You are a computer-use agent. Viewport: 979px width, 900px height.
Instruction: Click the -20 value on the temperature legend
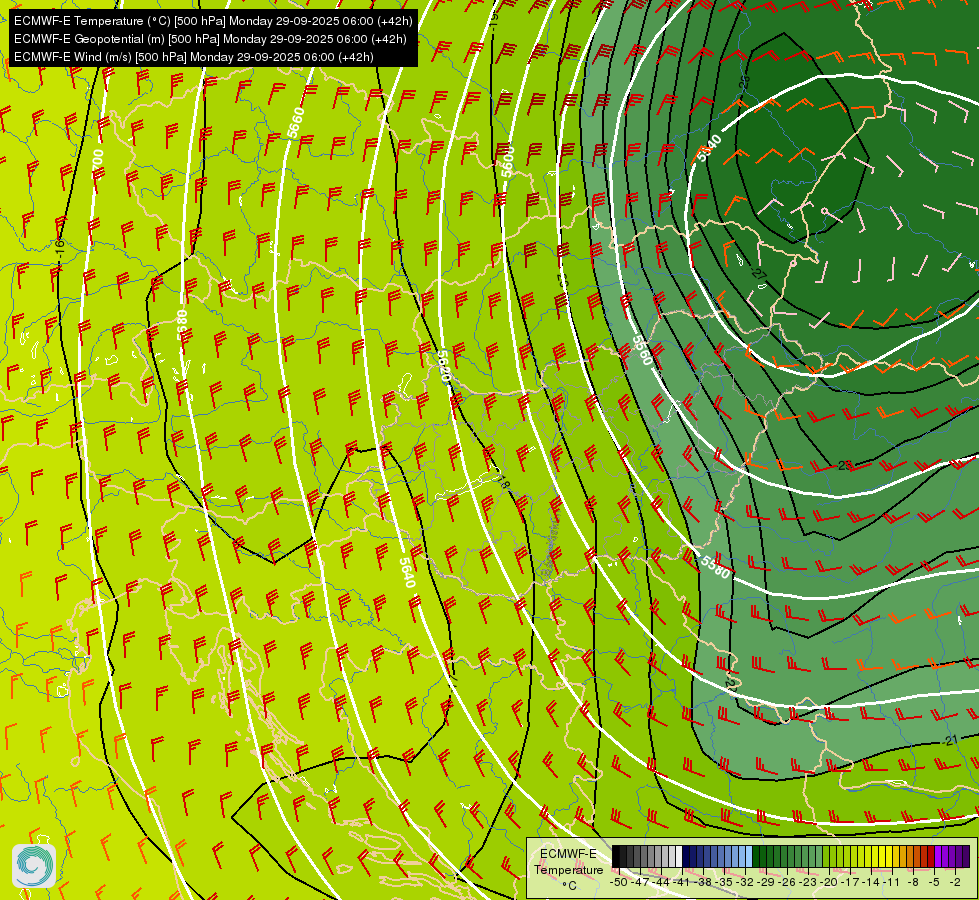(829, 883)
